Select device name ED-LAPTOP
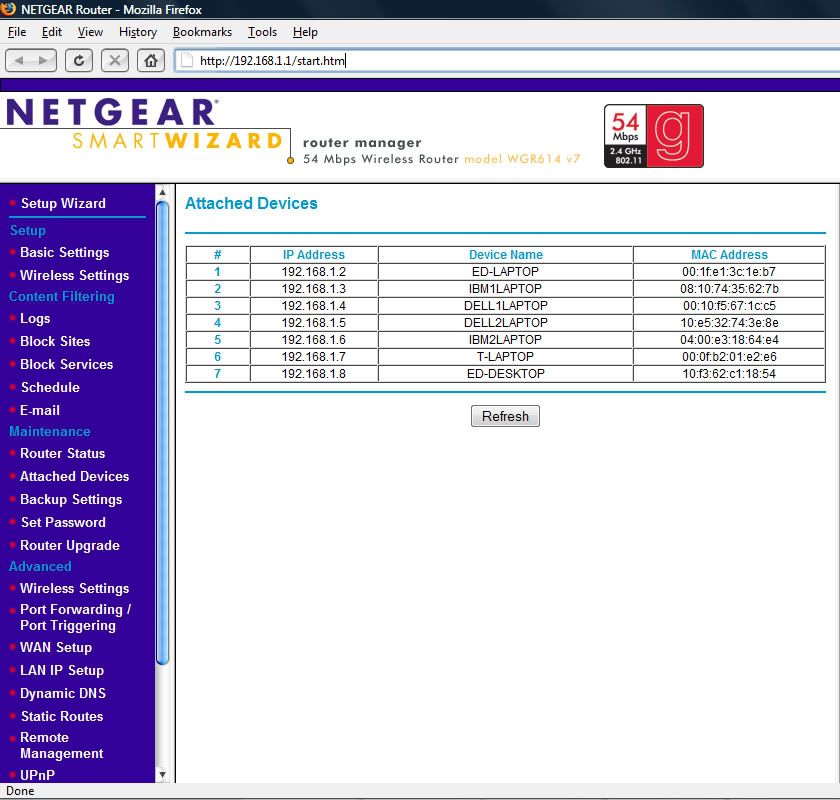The height and width of the screenshot is (800, 840). pyautogui.click(x=505, y=272)
